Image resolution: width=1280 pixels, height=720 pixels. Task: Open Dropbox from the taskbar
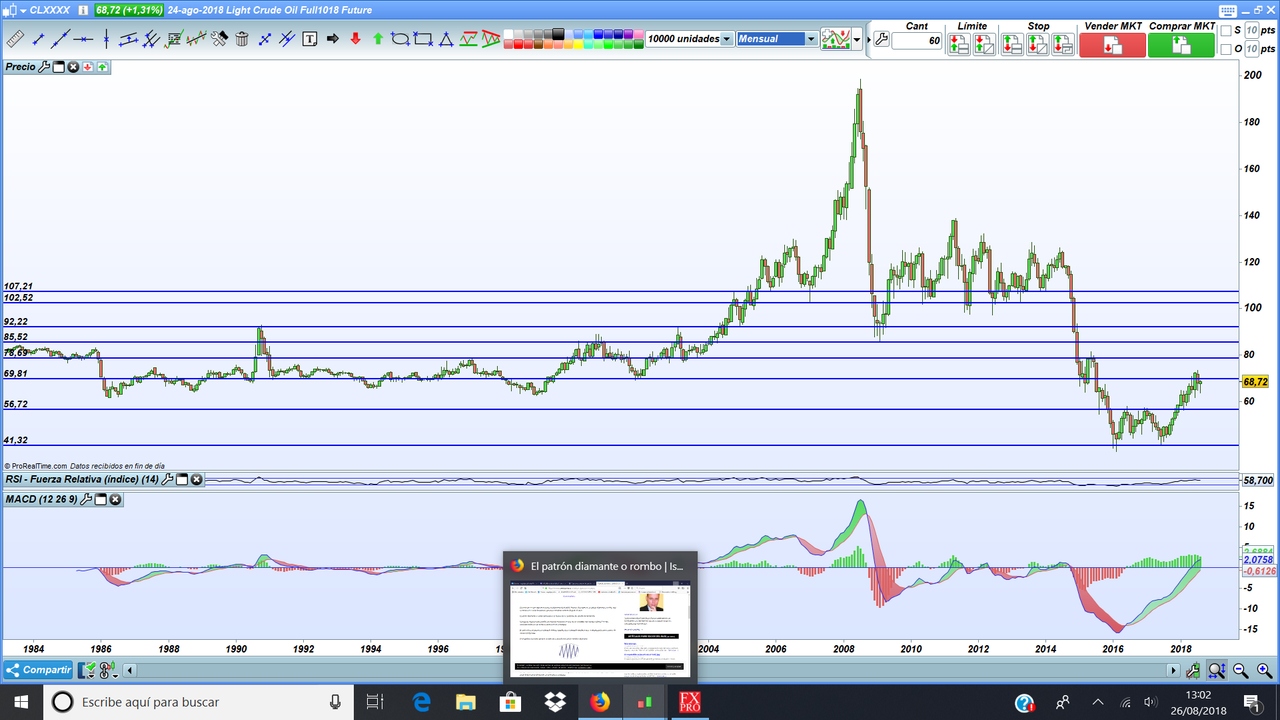[x=554, y=702]
